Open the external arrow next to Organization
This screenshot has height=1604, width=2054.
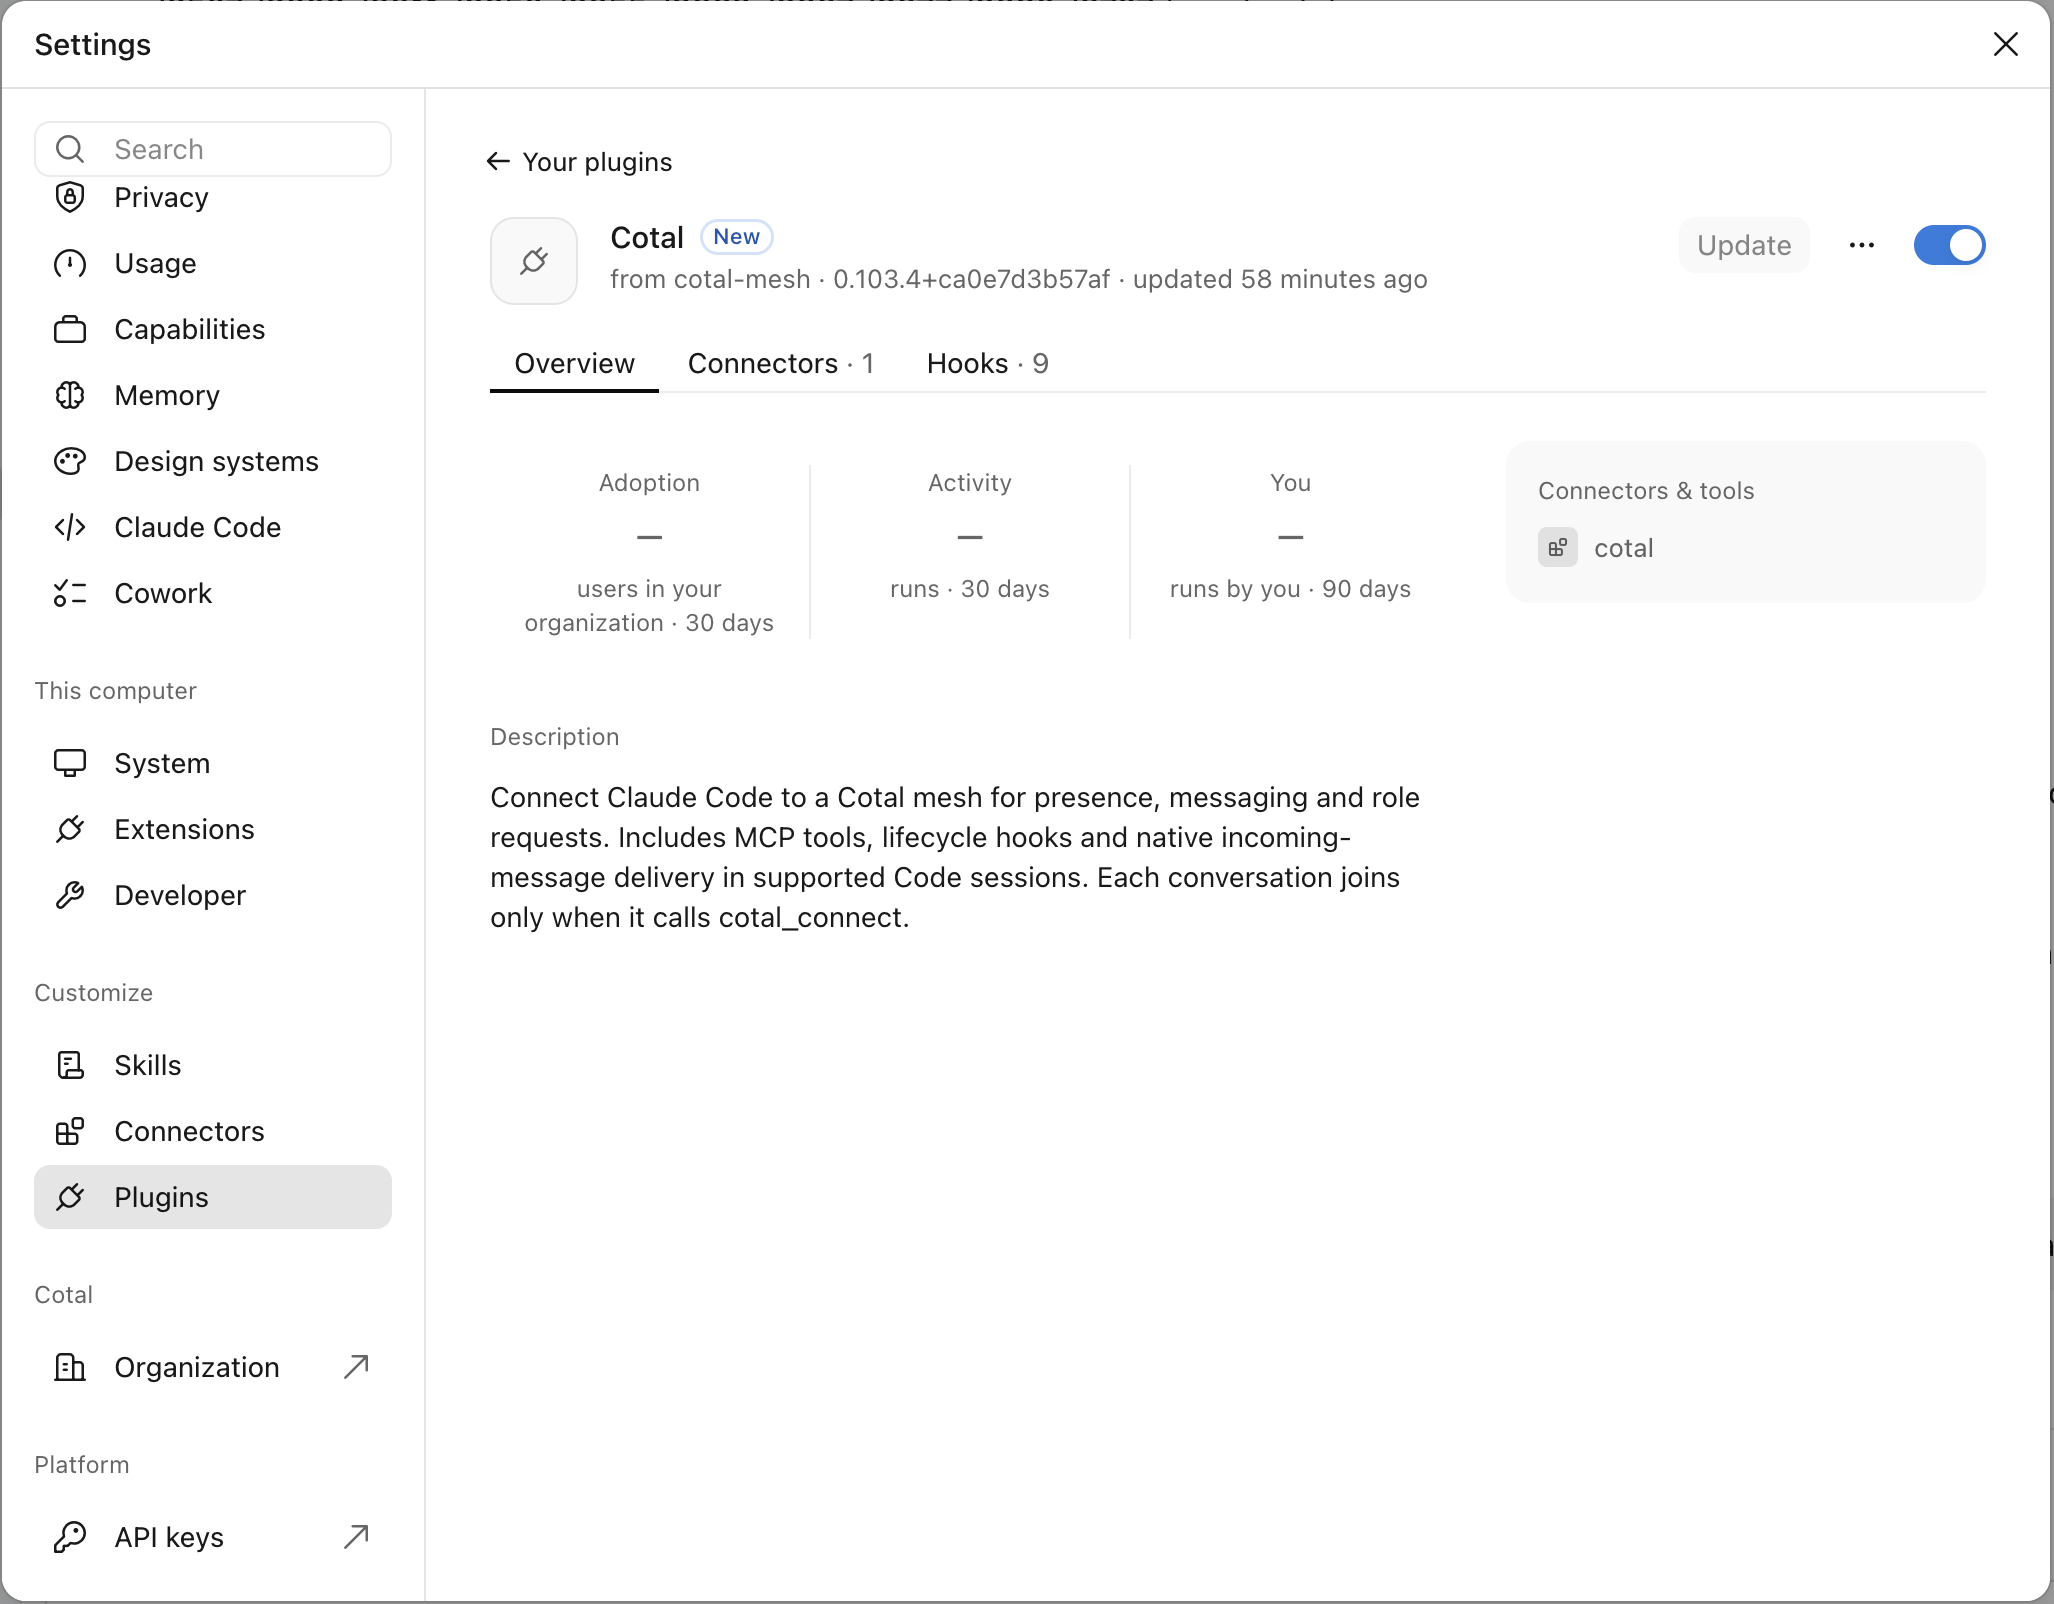coord(356,1367)
